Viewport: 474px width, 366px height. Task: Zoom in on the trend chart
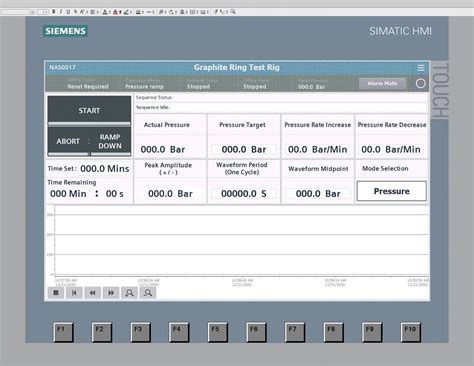point(129,293)
